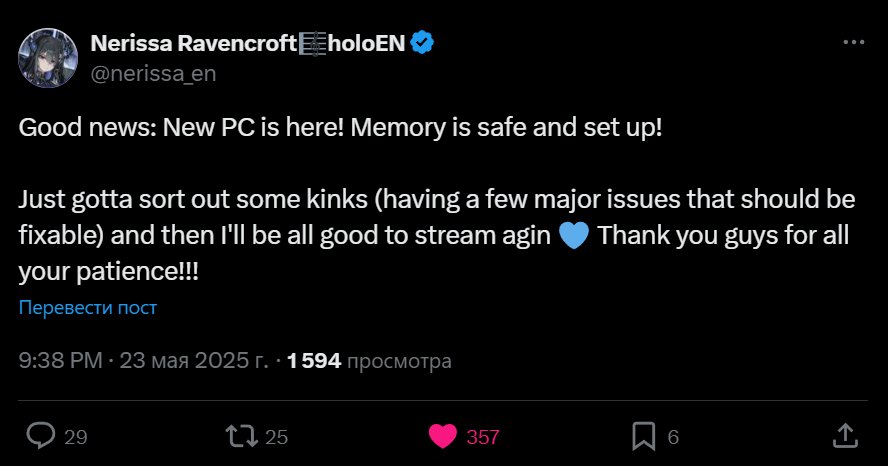Click the 6 bookmarks count
The height and width of the screenshot is (466, 888).
(673, 437)
